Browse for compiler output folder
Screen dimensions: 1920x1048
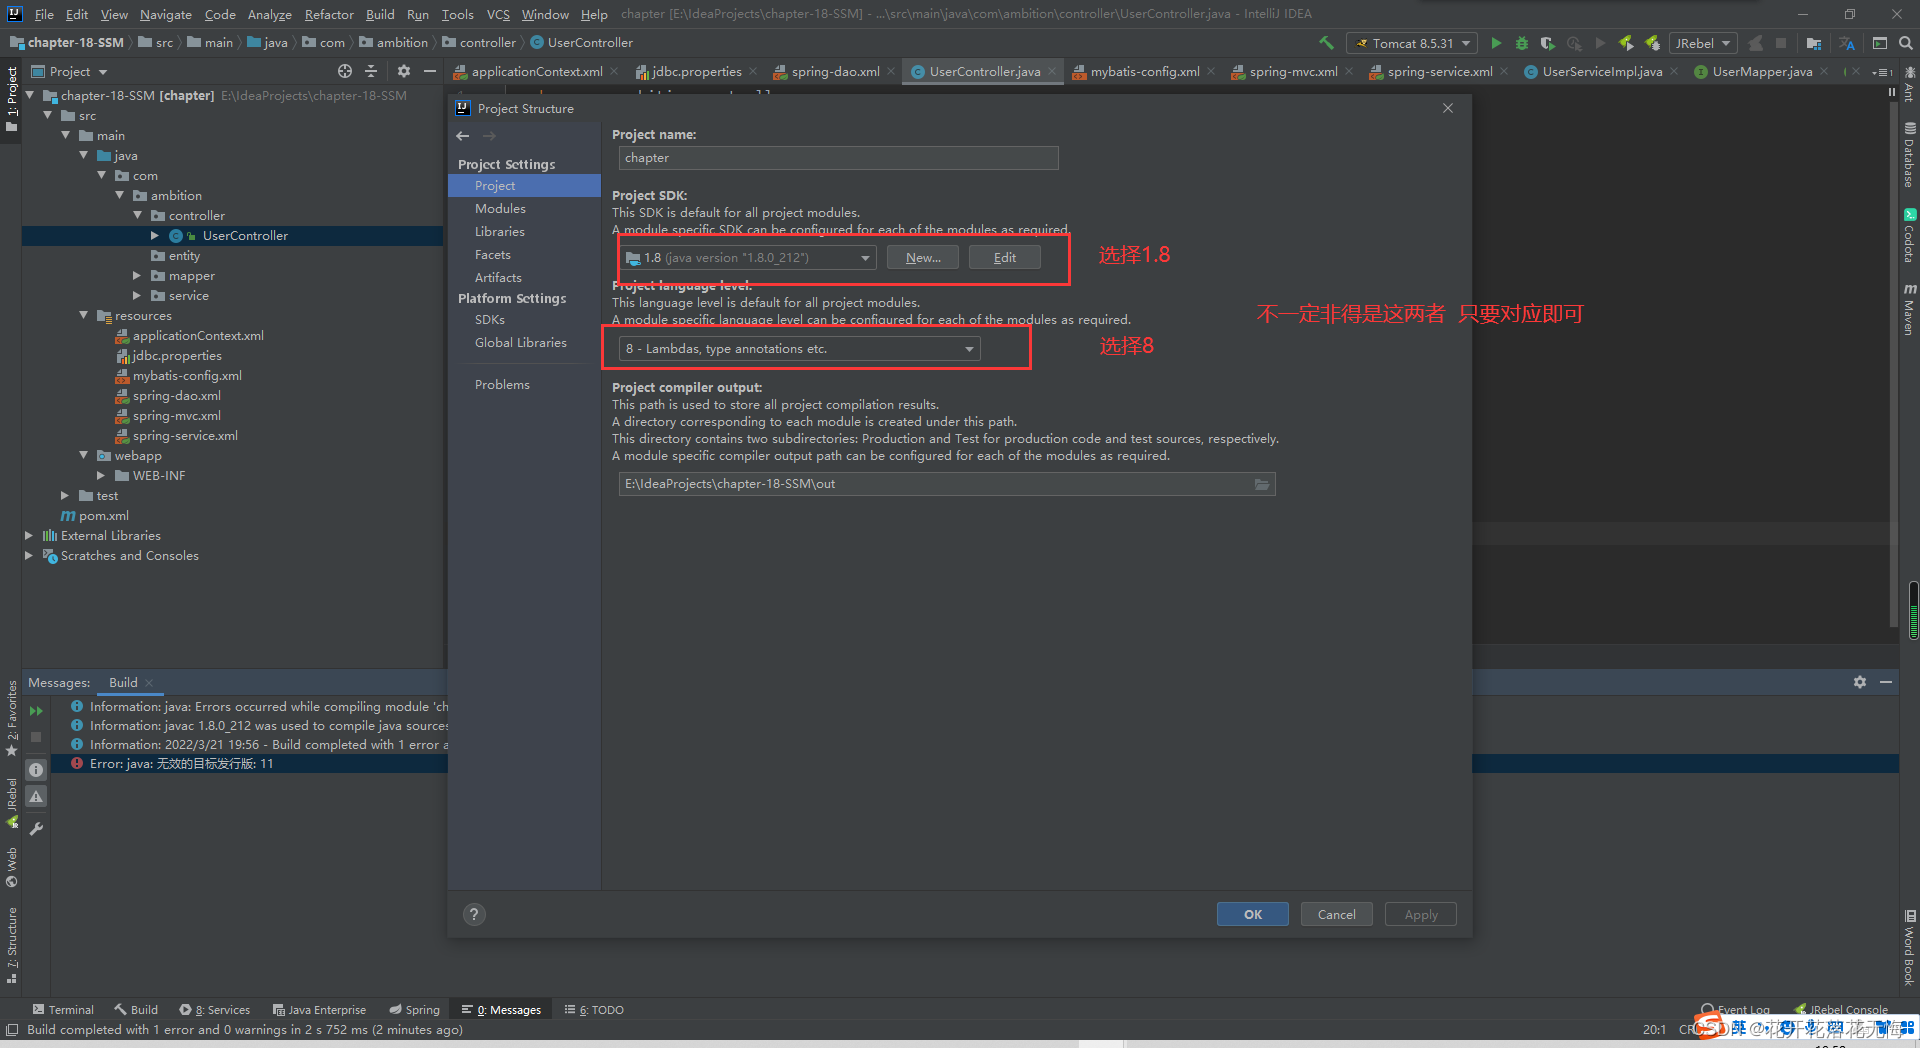[1262, 484]
